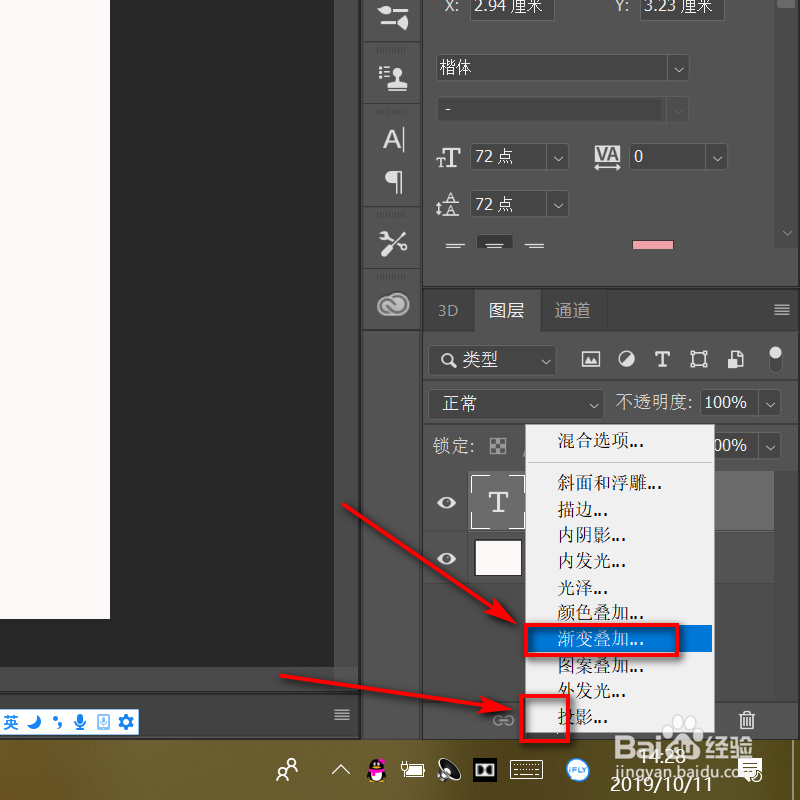Image resolution: width=800 pixels, height=800 pixels.
Task: Open the leading 72 点 dropdown
Action: click(x=558, y=204)
